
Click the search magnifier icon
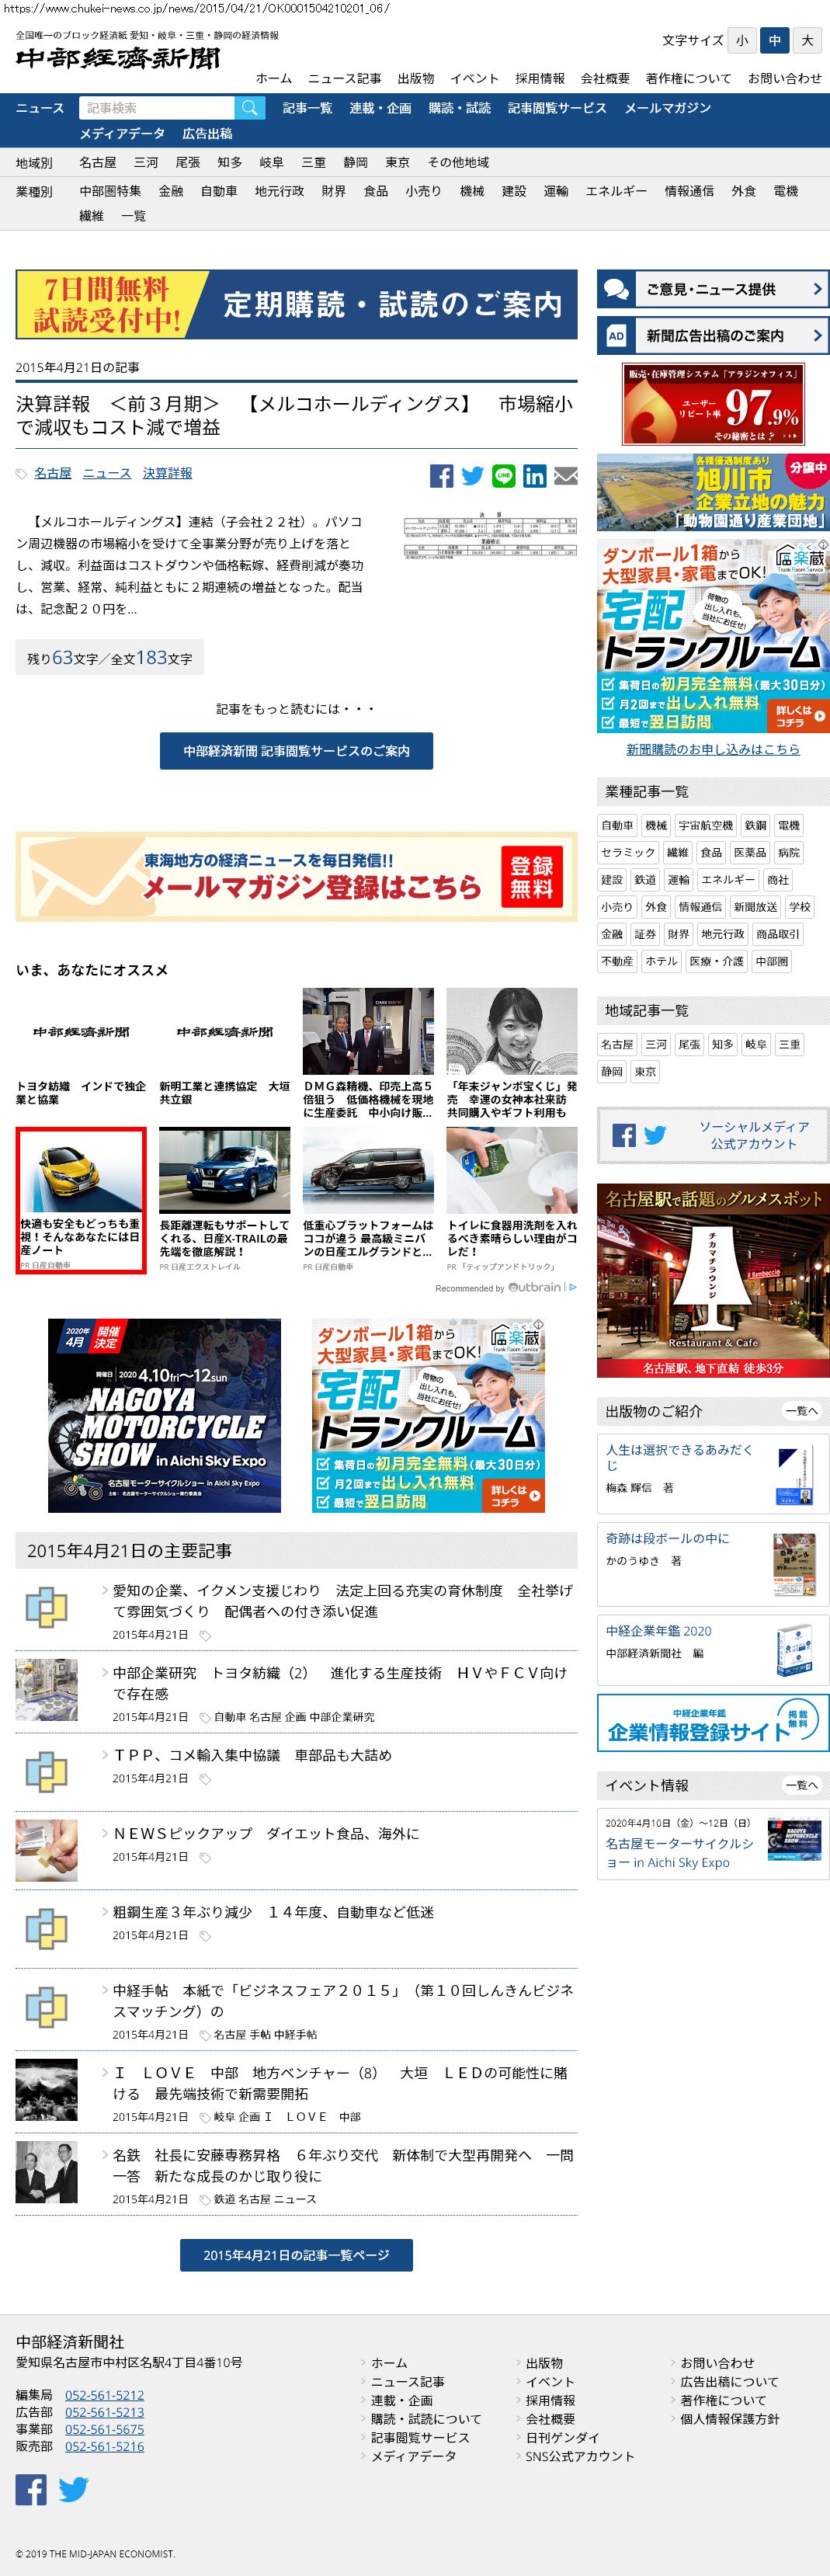coord(250,108)
